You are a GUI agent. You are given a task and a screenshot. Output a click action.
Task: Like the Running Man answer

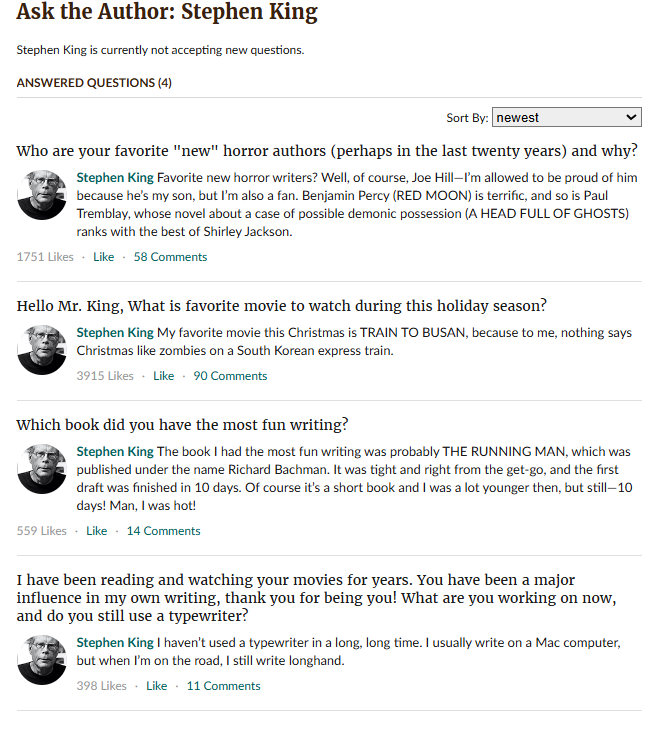point(97,531)
